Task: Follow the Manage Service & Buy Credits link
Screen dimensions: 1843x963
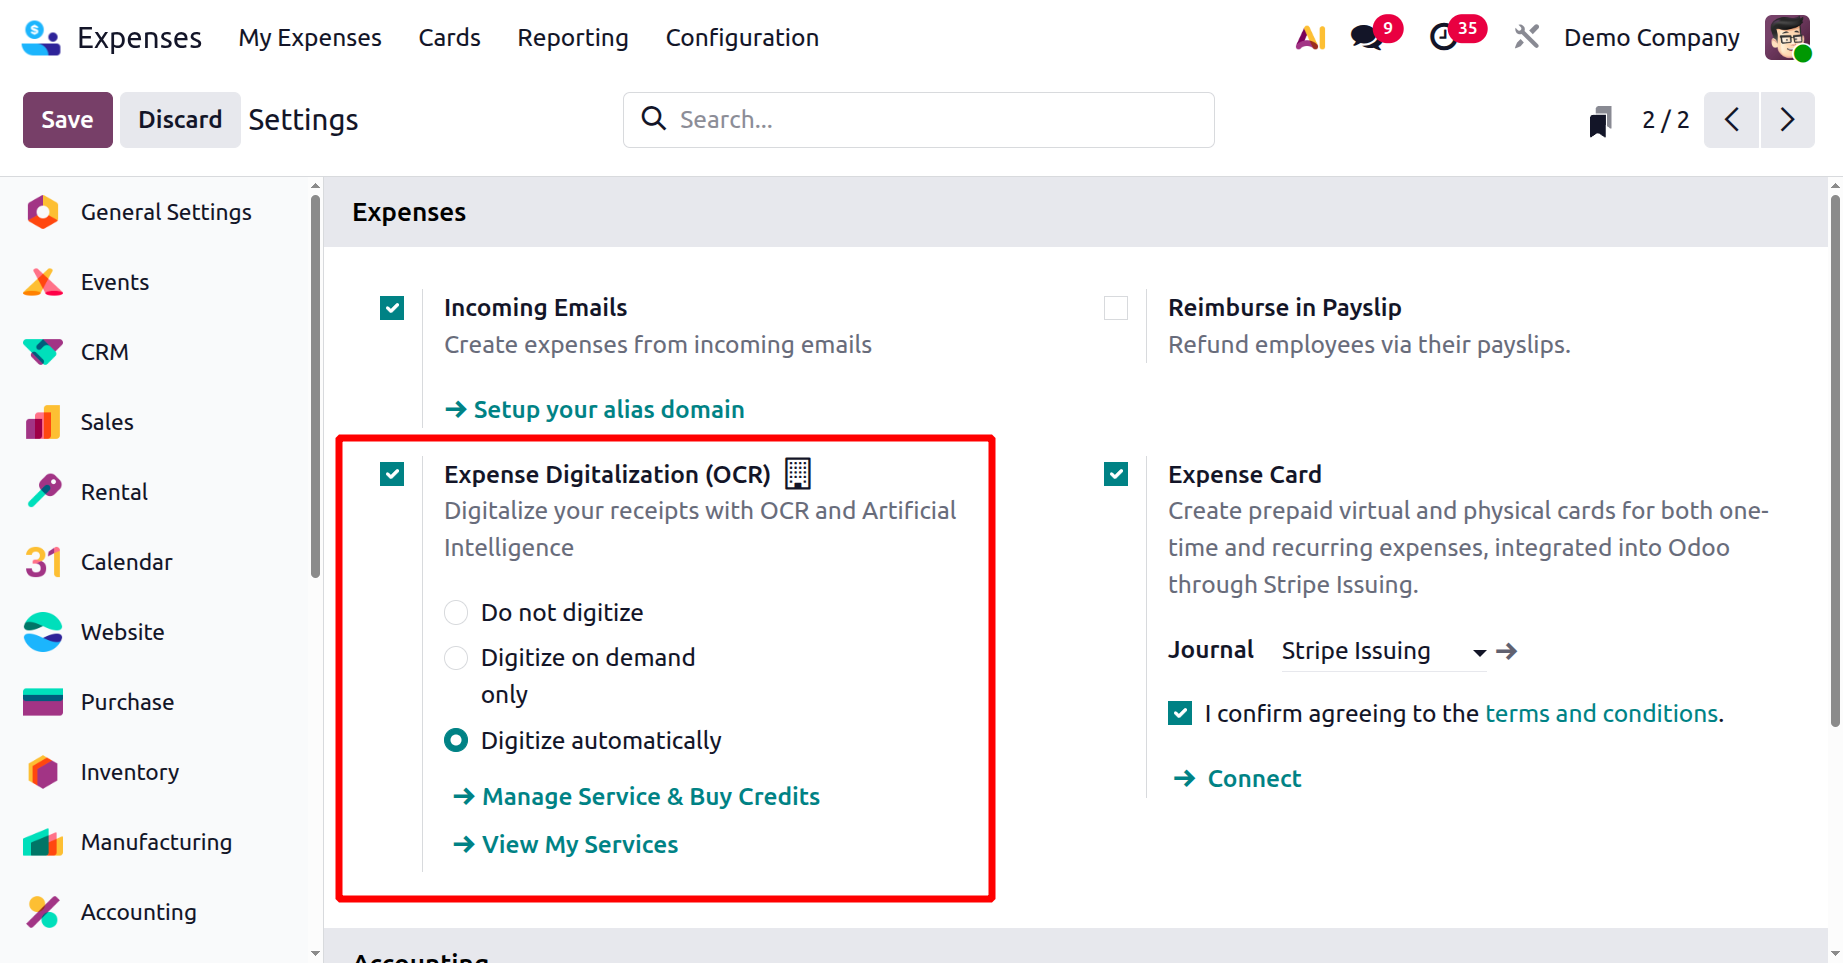Action: click(650, 797)
